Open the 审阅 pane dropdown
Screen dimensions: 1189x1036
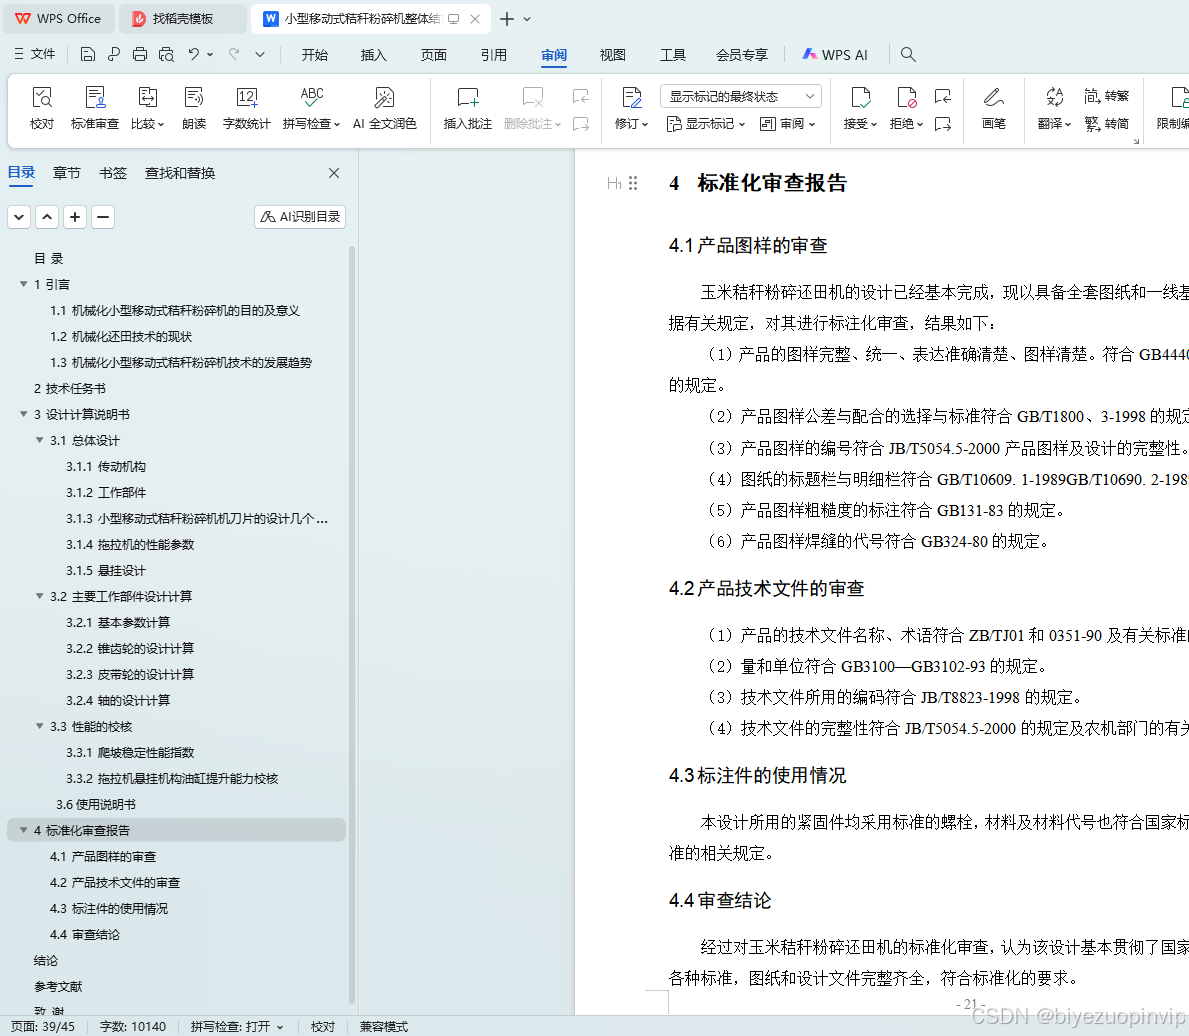(787, 124)
